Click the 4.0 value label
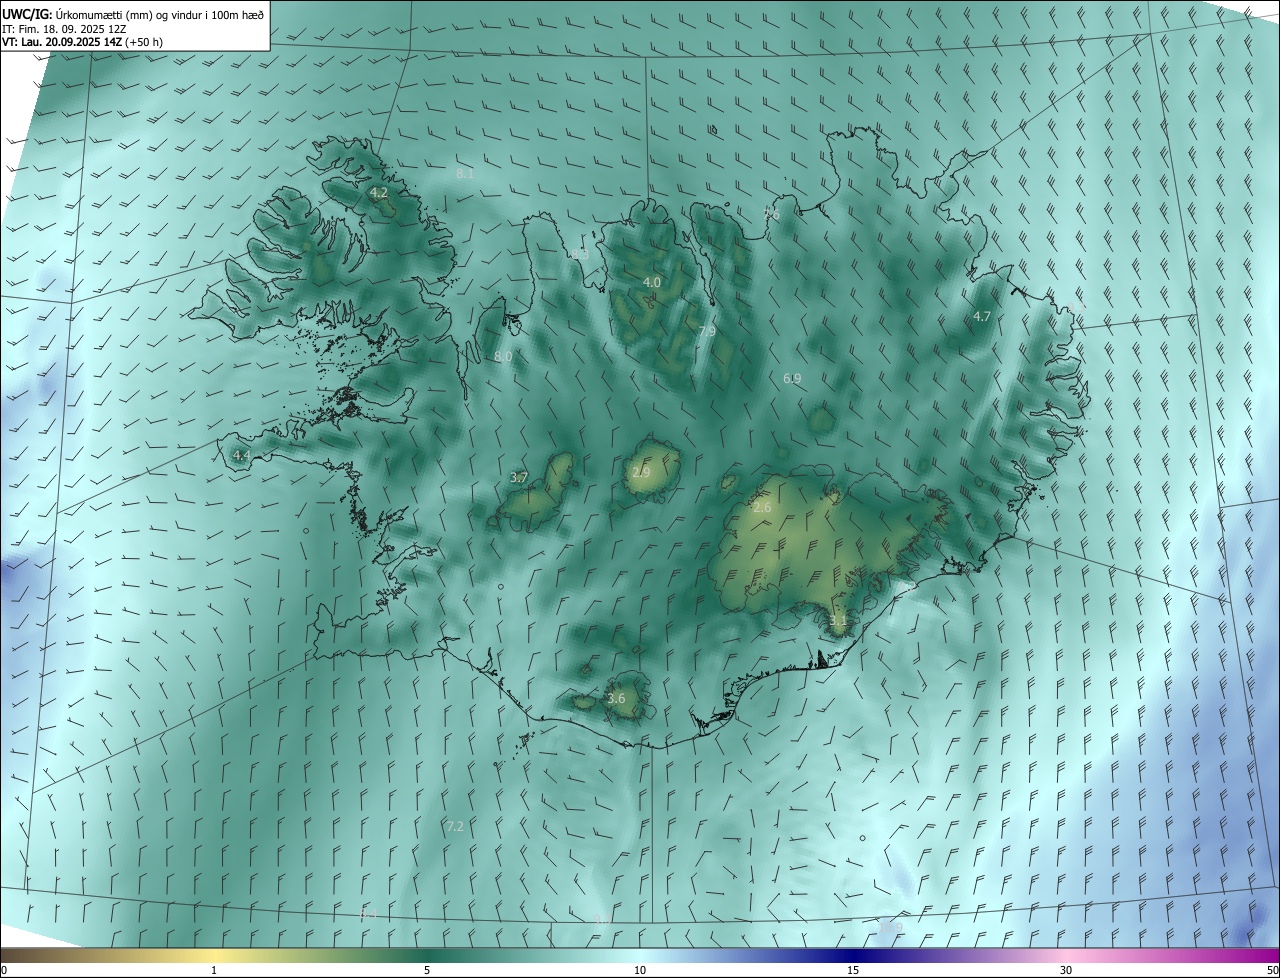The width and height of the screenshot is (1280, 978). click(652, 283)
